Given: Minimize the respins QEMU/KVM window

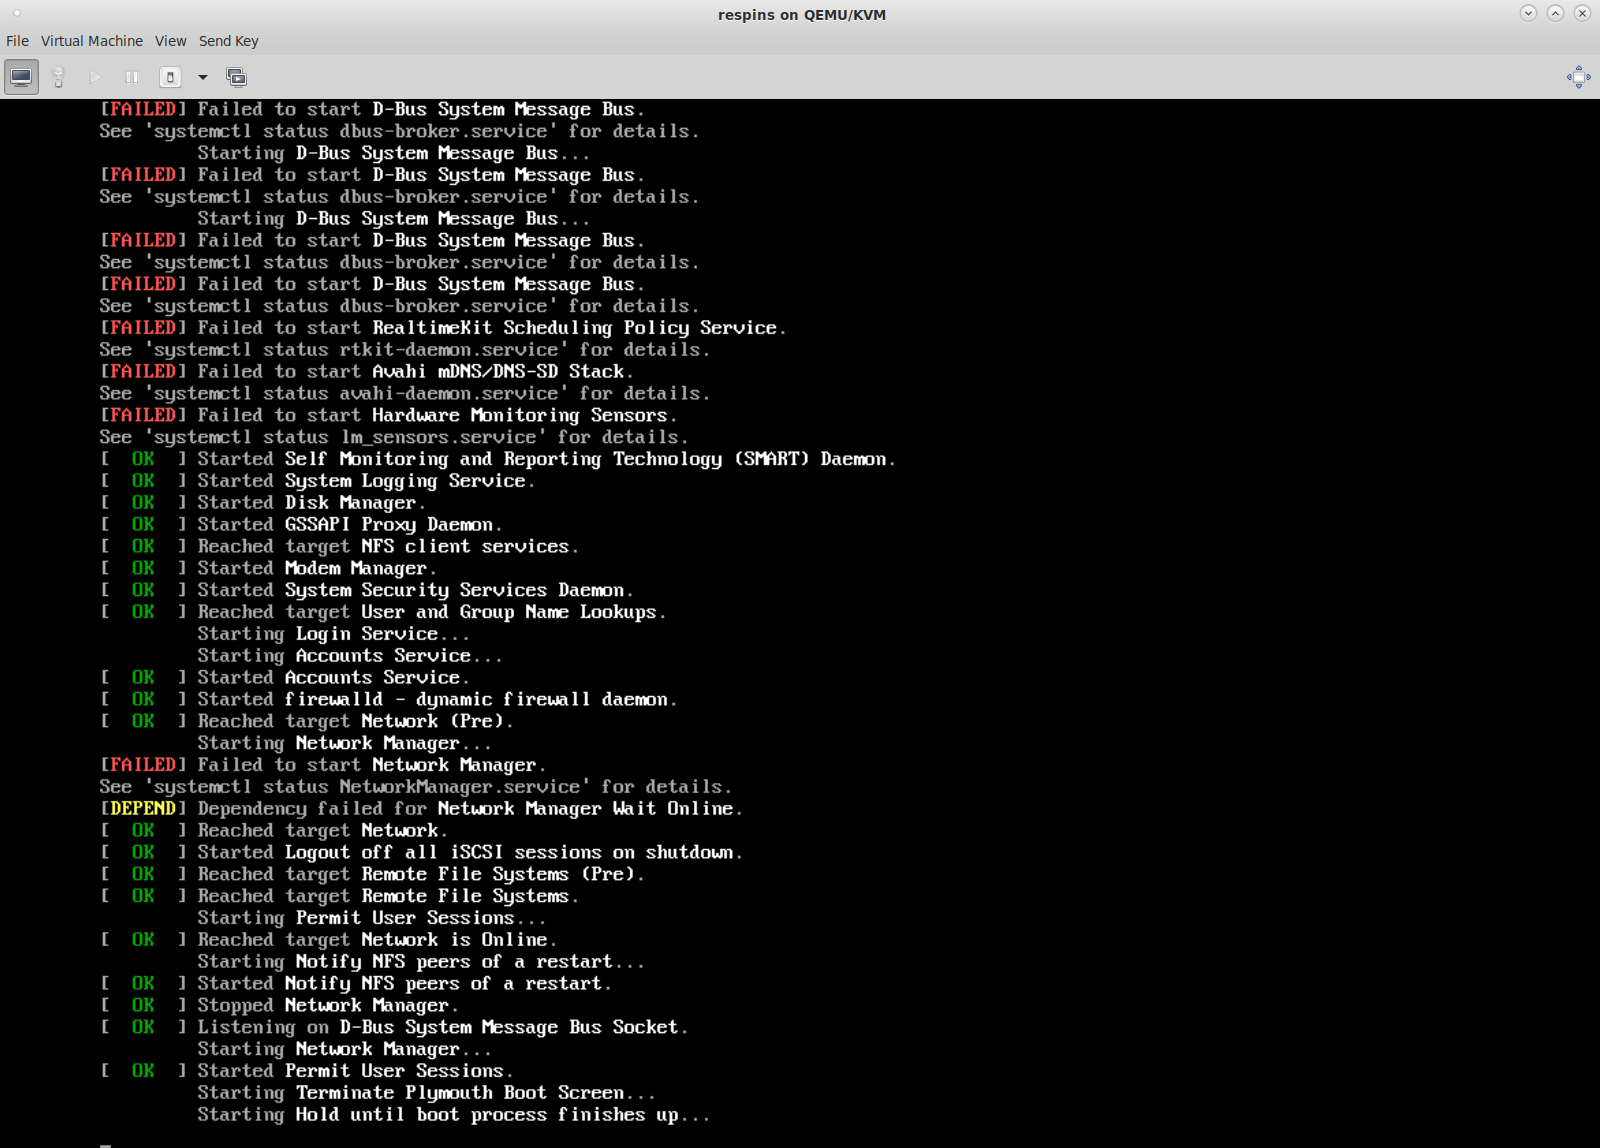Looking at the screenshot, I should [1528, 13].
